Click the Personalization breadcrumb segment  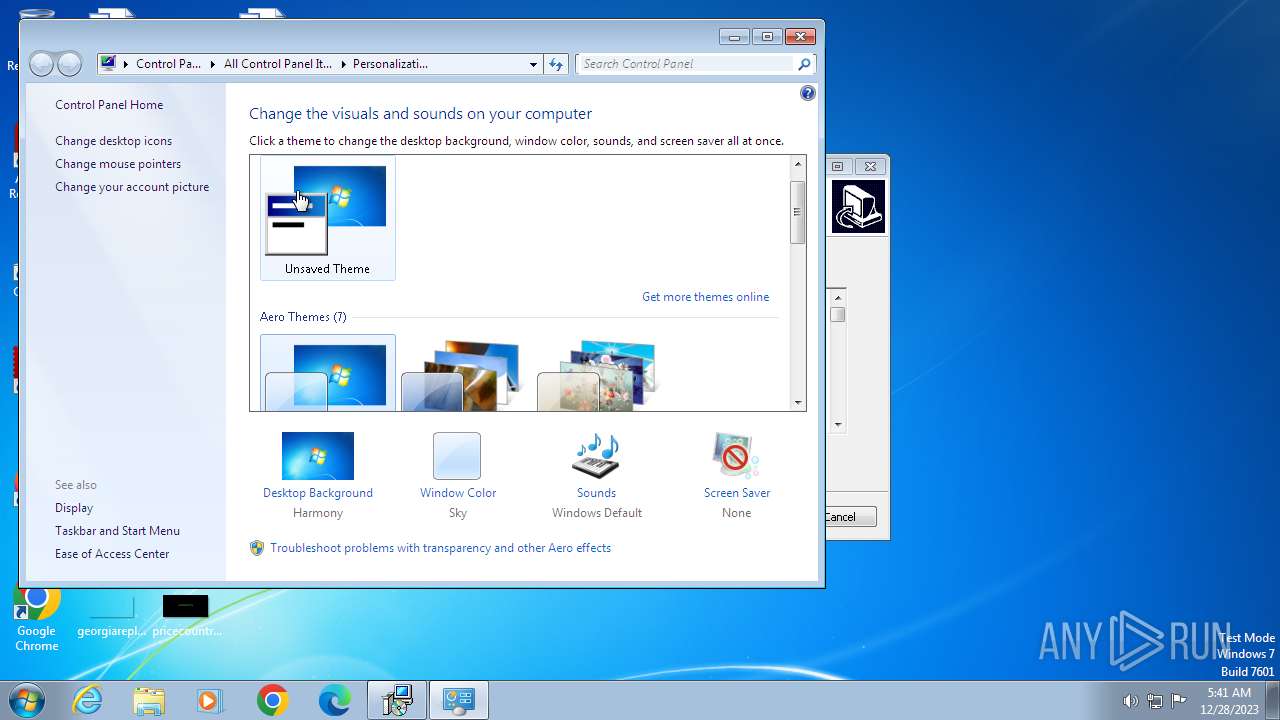tap(390, 64)
